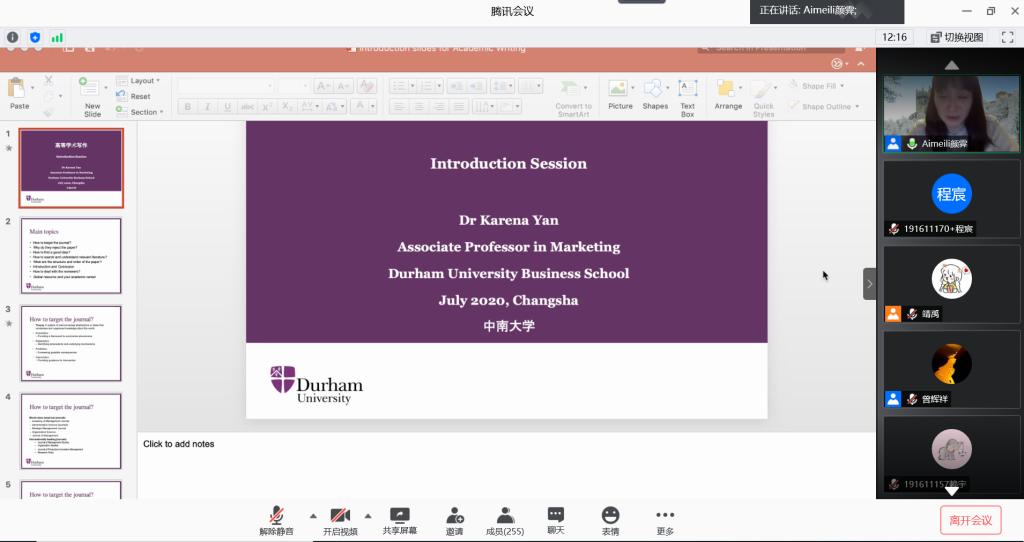Open the members list 成员(255)
Viewport: 1024px width, 542px height.
pos(505,520)
